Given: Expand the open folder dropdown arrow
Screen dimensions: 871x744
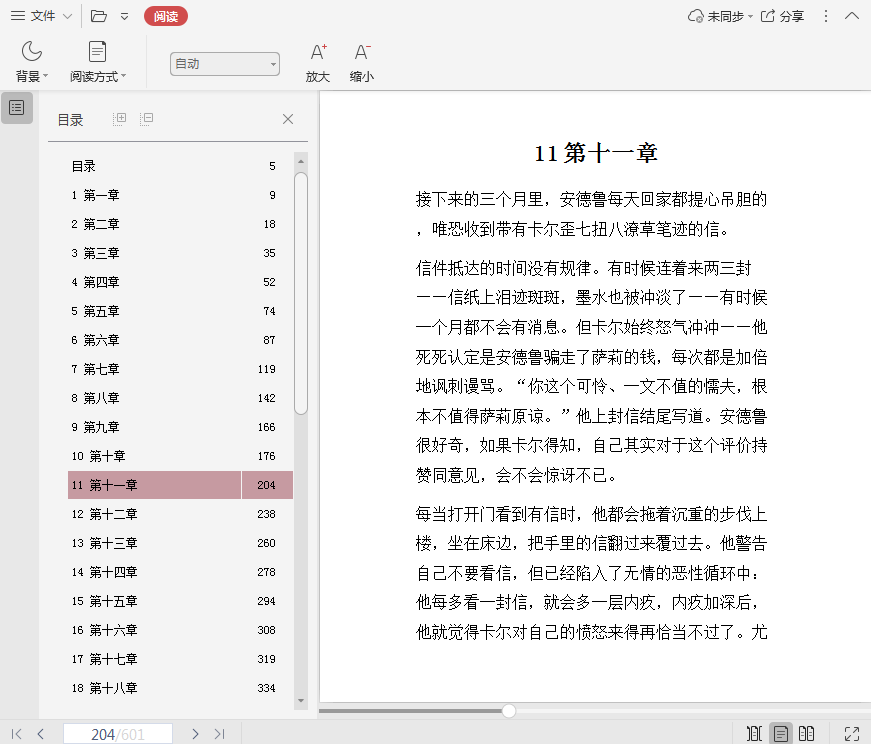Looking at the screenshot, I should click(124, 16).
